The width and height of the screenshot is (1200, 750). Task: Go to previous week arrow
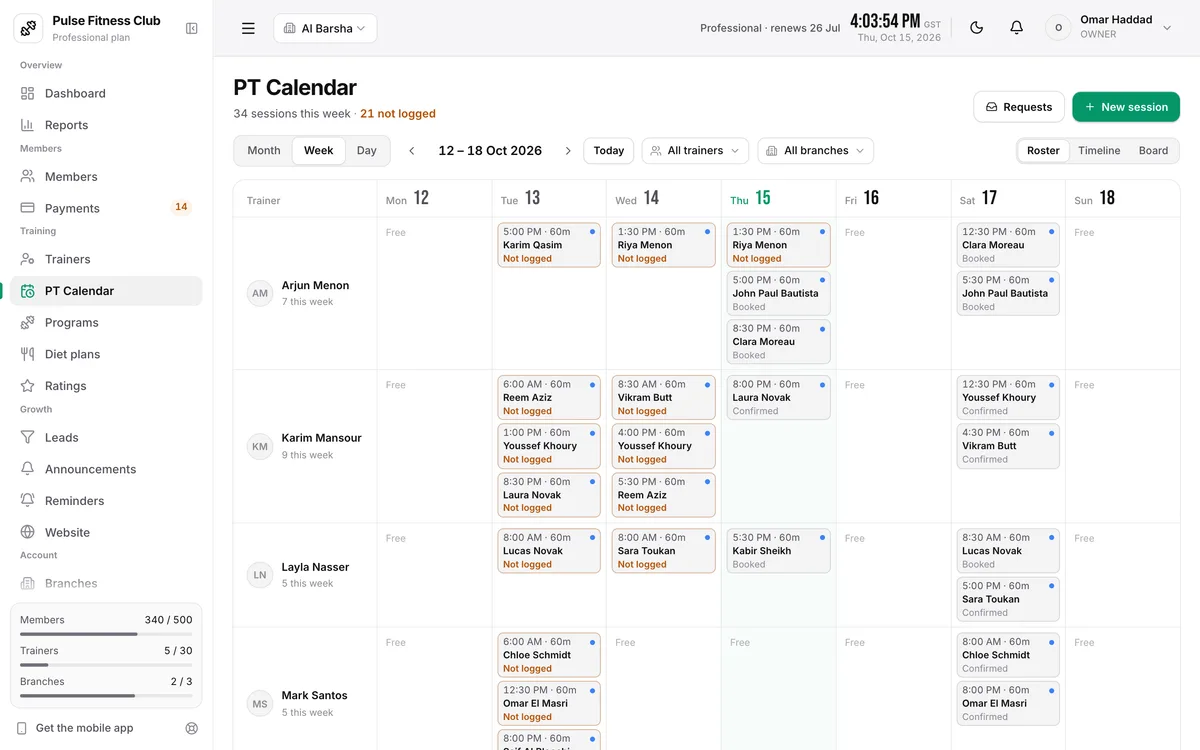coord(412,151)
